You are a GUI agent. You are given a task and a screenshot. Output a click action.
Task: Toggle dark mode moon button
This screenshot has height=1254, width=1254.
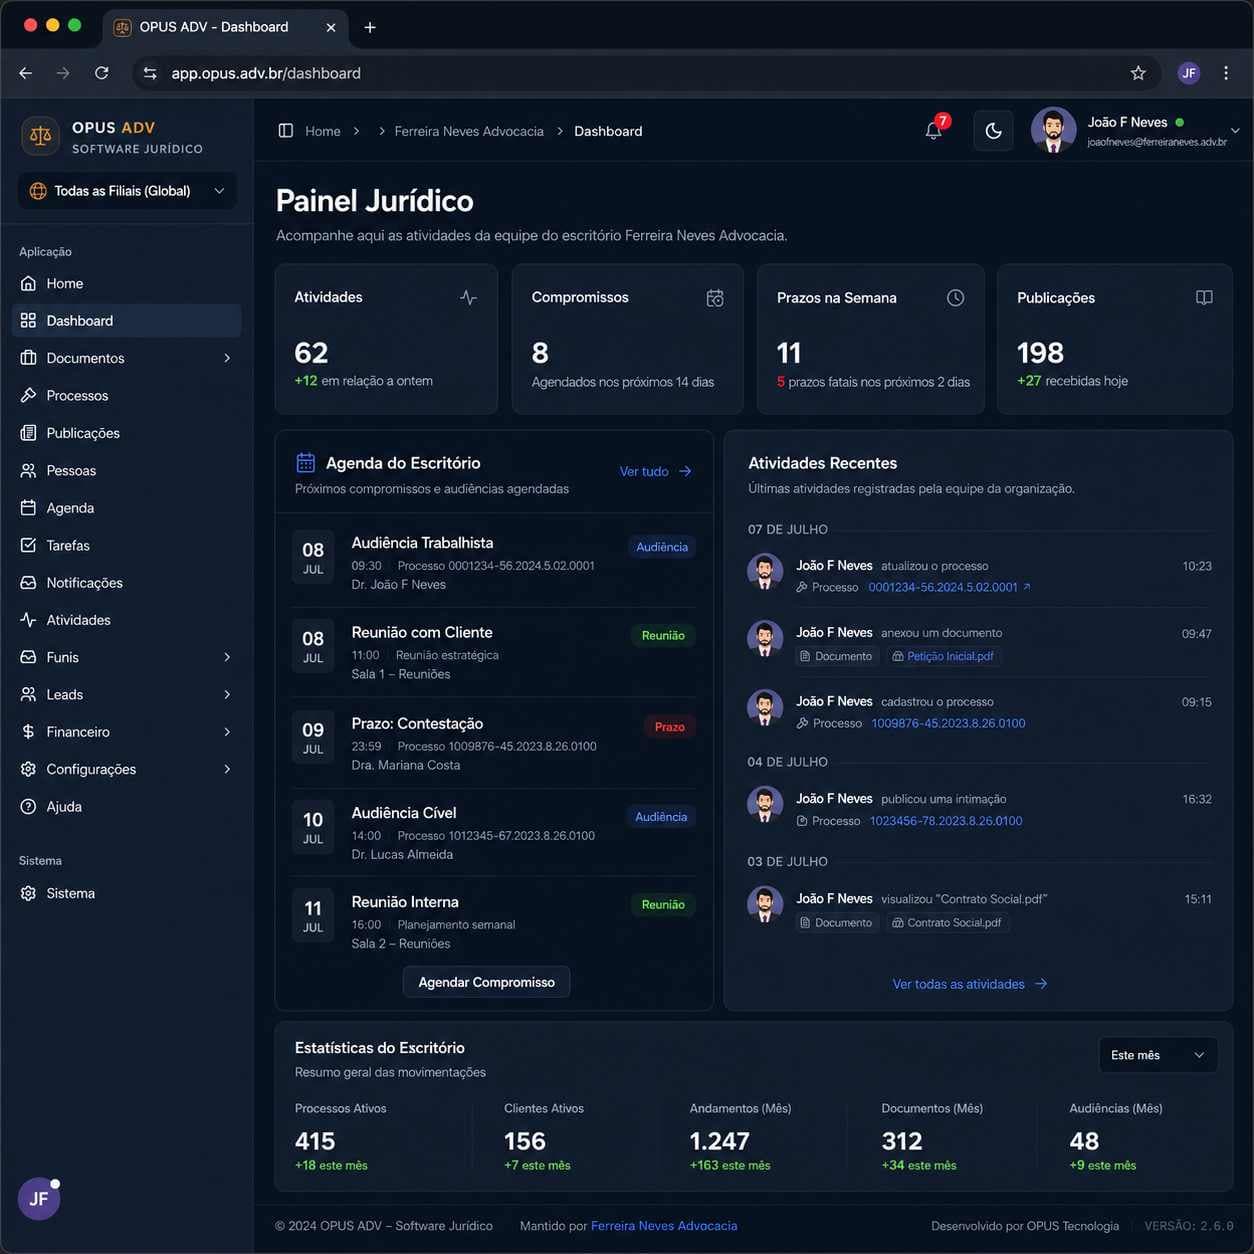(993, 131)
